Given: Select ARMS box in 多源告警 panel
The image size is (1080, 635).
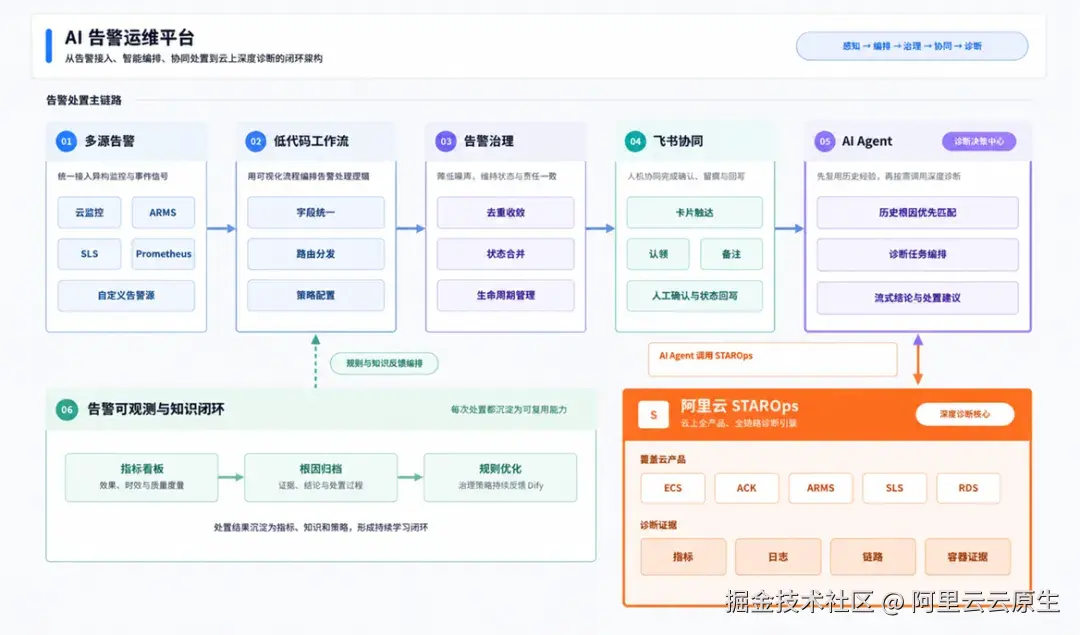Looking at the screenshot, I should (163, 212).
